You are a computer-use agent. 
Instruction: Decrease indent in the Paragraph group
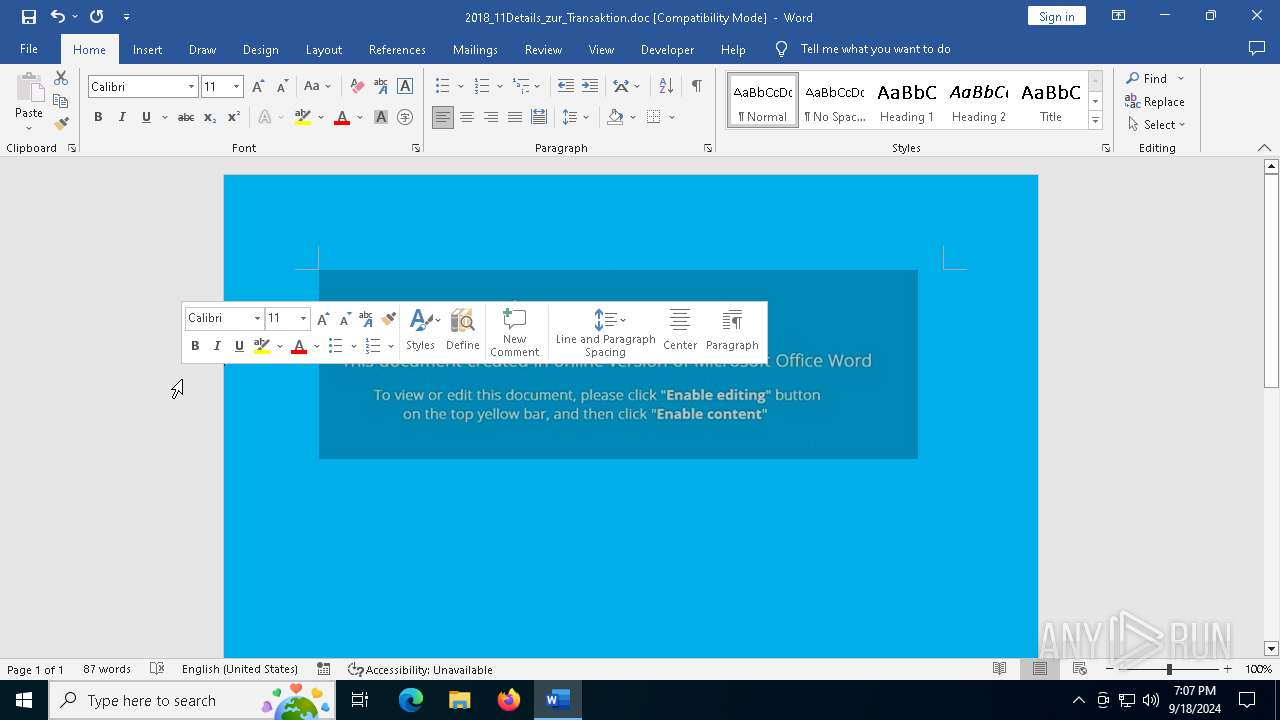[566, 86]
